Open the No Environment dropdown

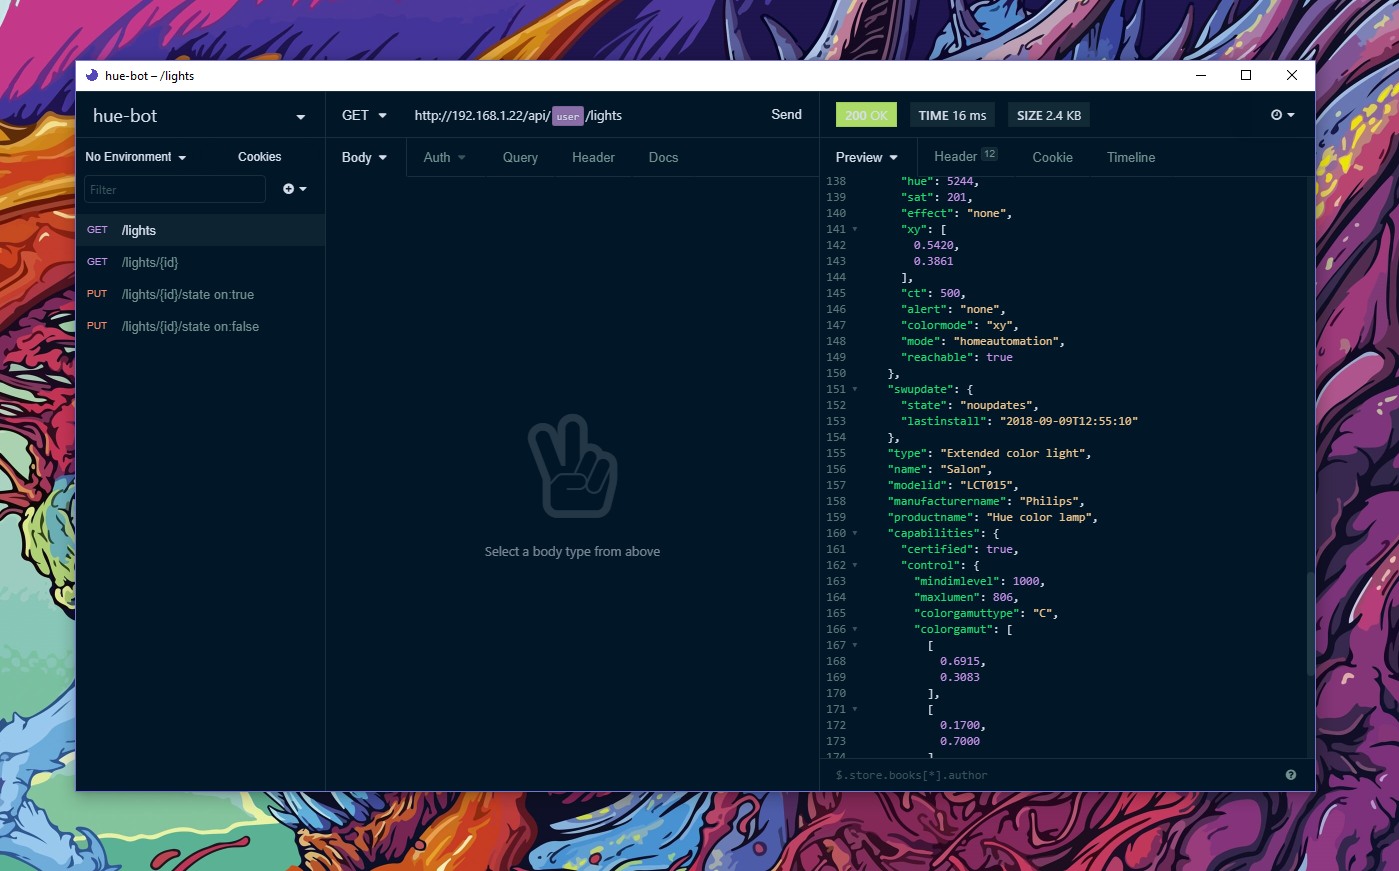tap(135, 157)
